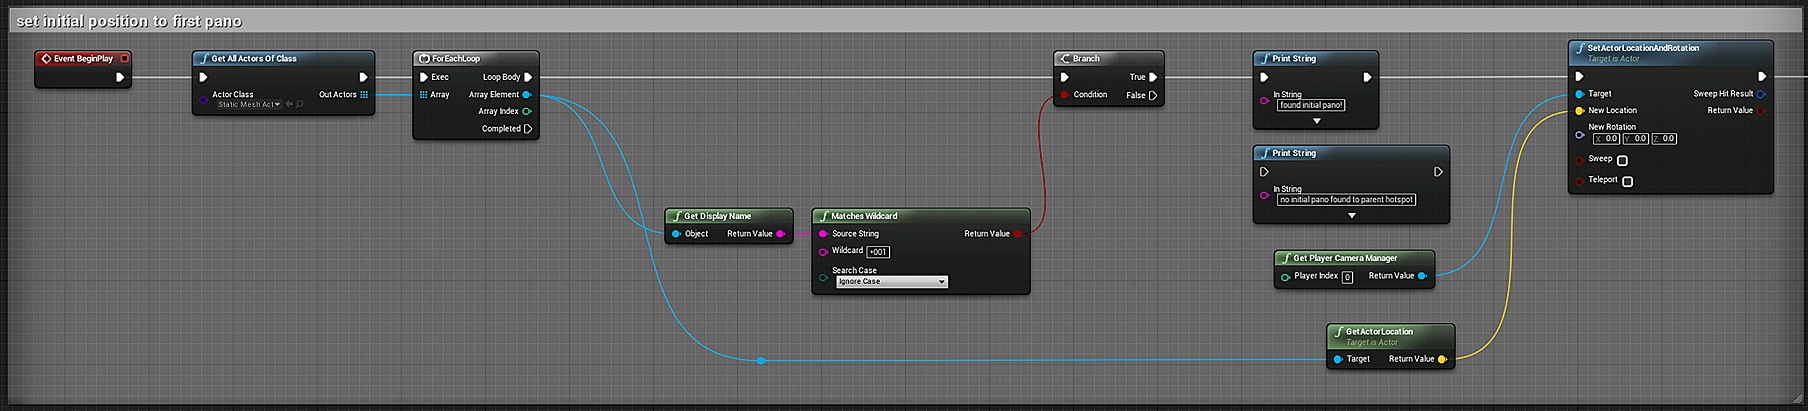Click Get All Actors Of Class exec input pin
Screen dimensions: 1808x411
(203, 77)
